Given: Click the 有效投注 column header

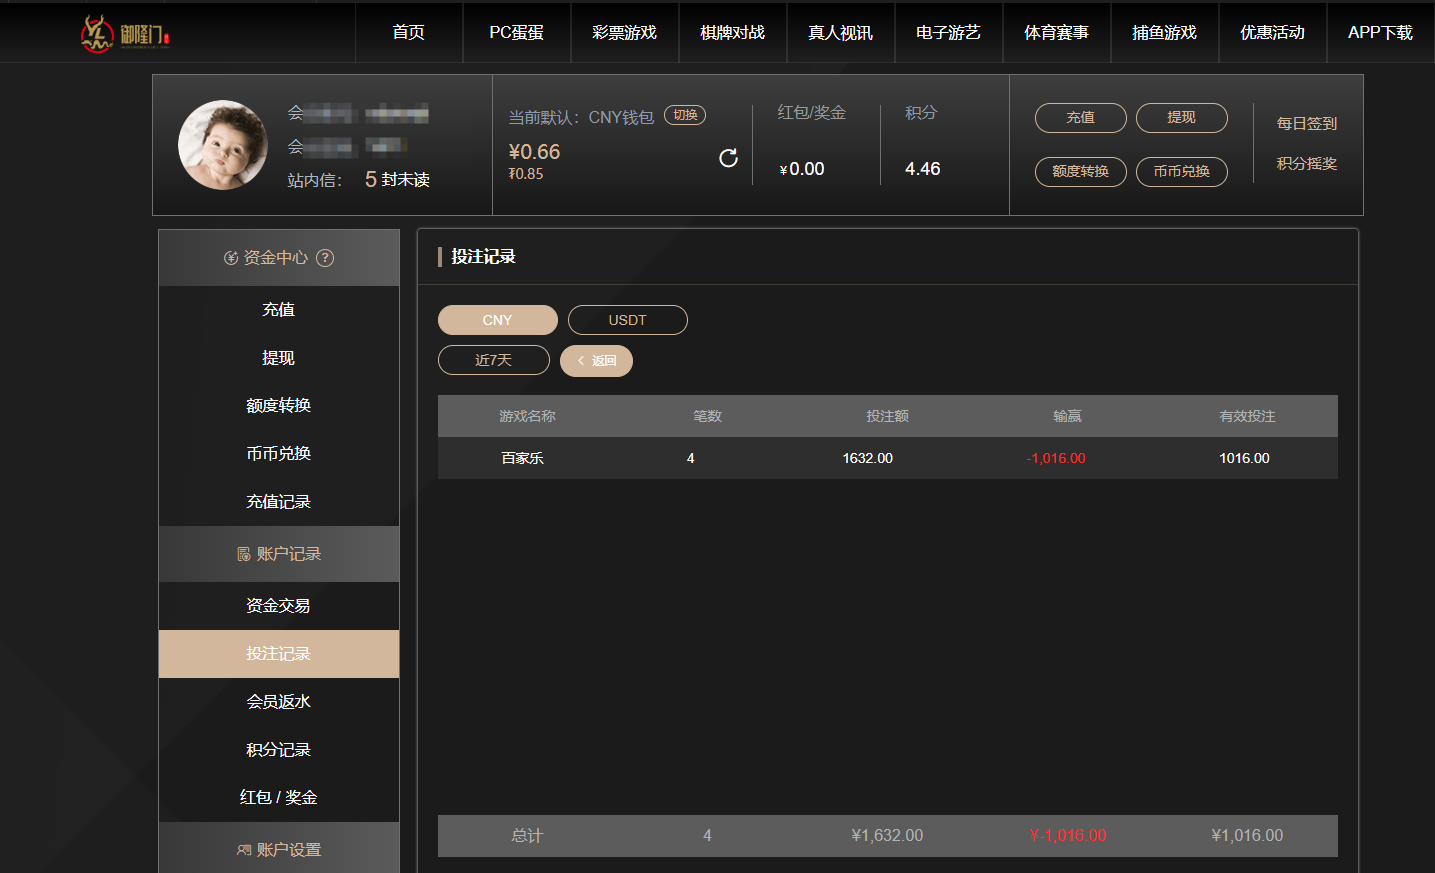Looking at the screenshot, I should click(1247, 416).
